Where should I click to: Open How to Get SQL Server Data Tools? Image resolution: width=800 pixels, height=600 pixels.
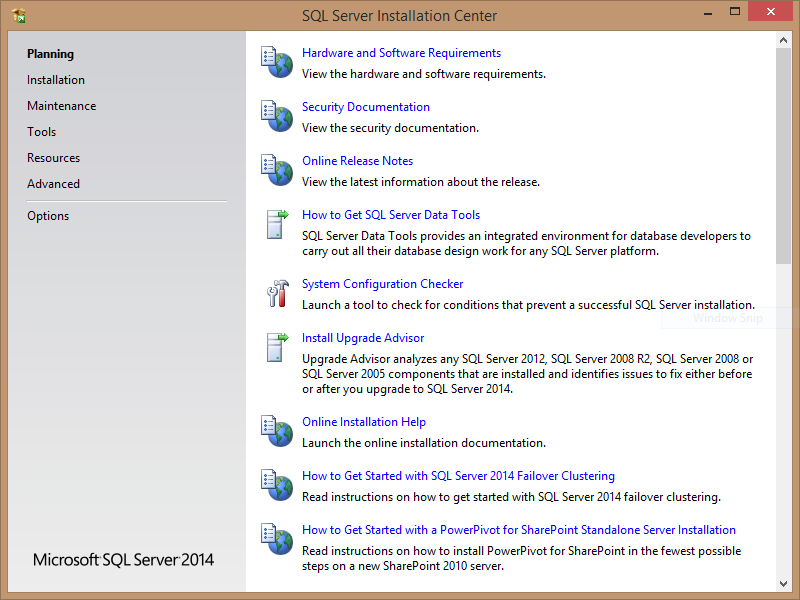pos(391,215)
